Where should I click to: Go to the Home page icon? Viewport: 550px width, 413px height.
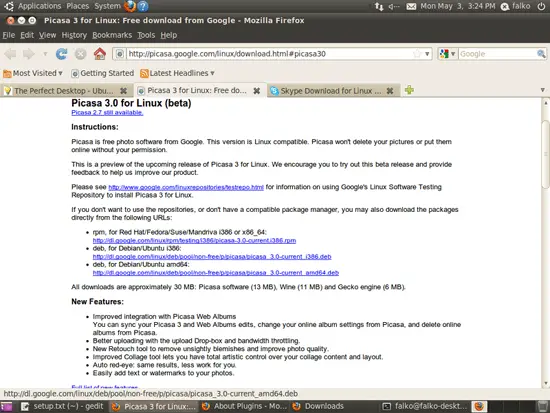[100, 54]
